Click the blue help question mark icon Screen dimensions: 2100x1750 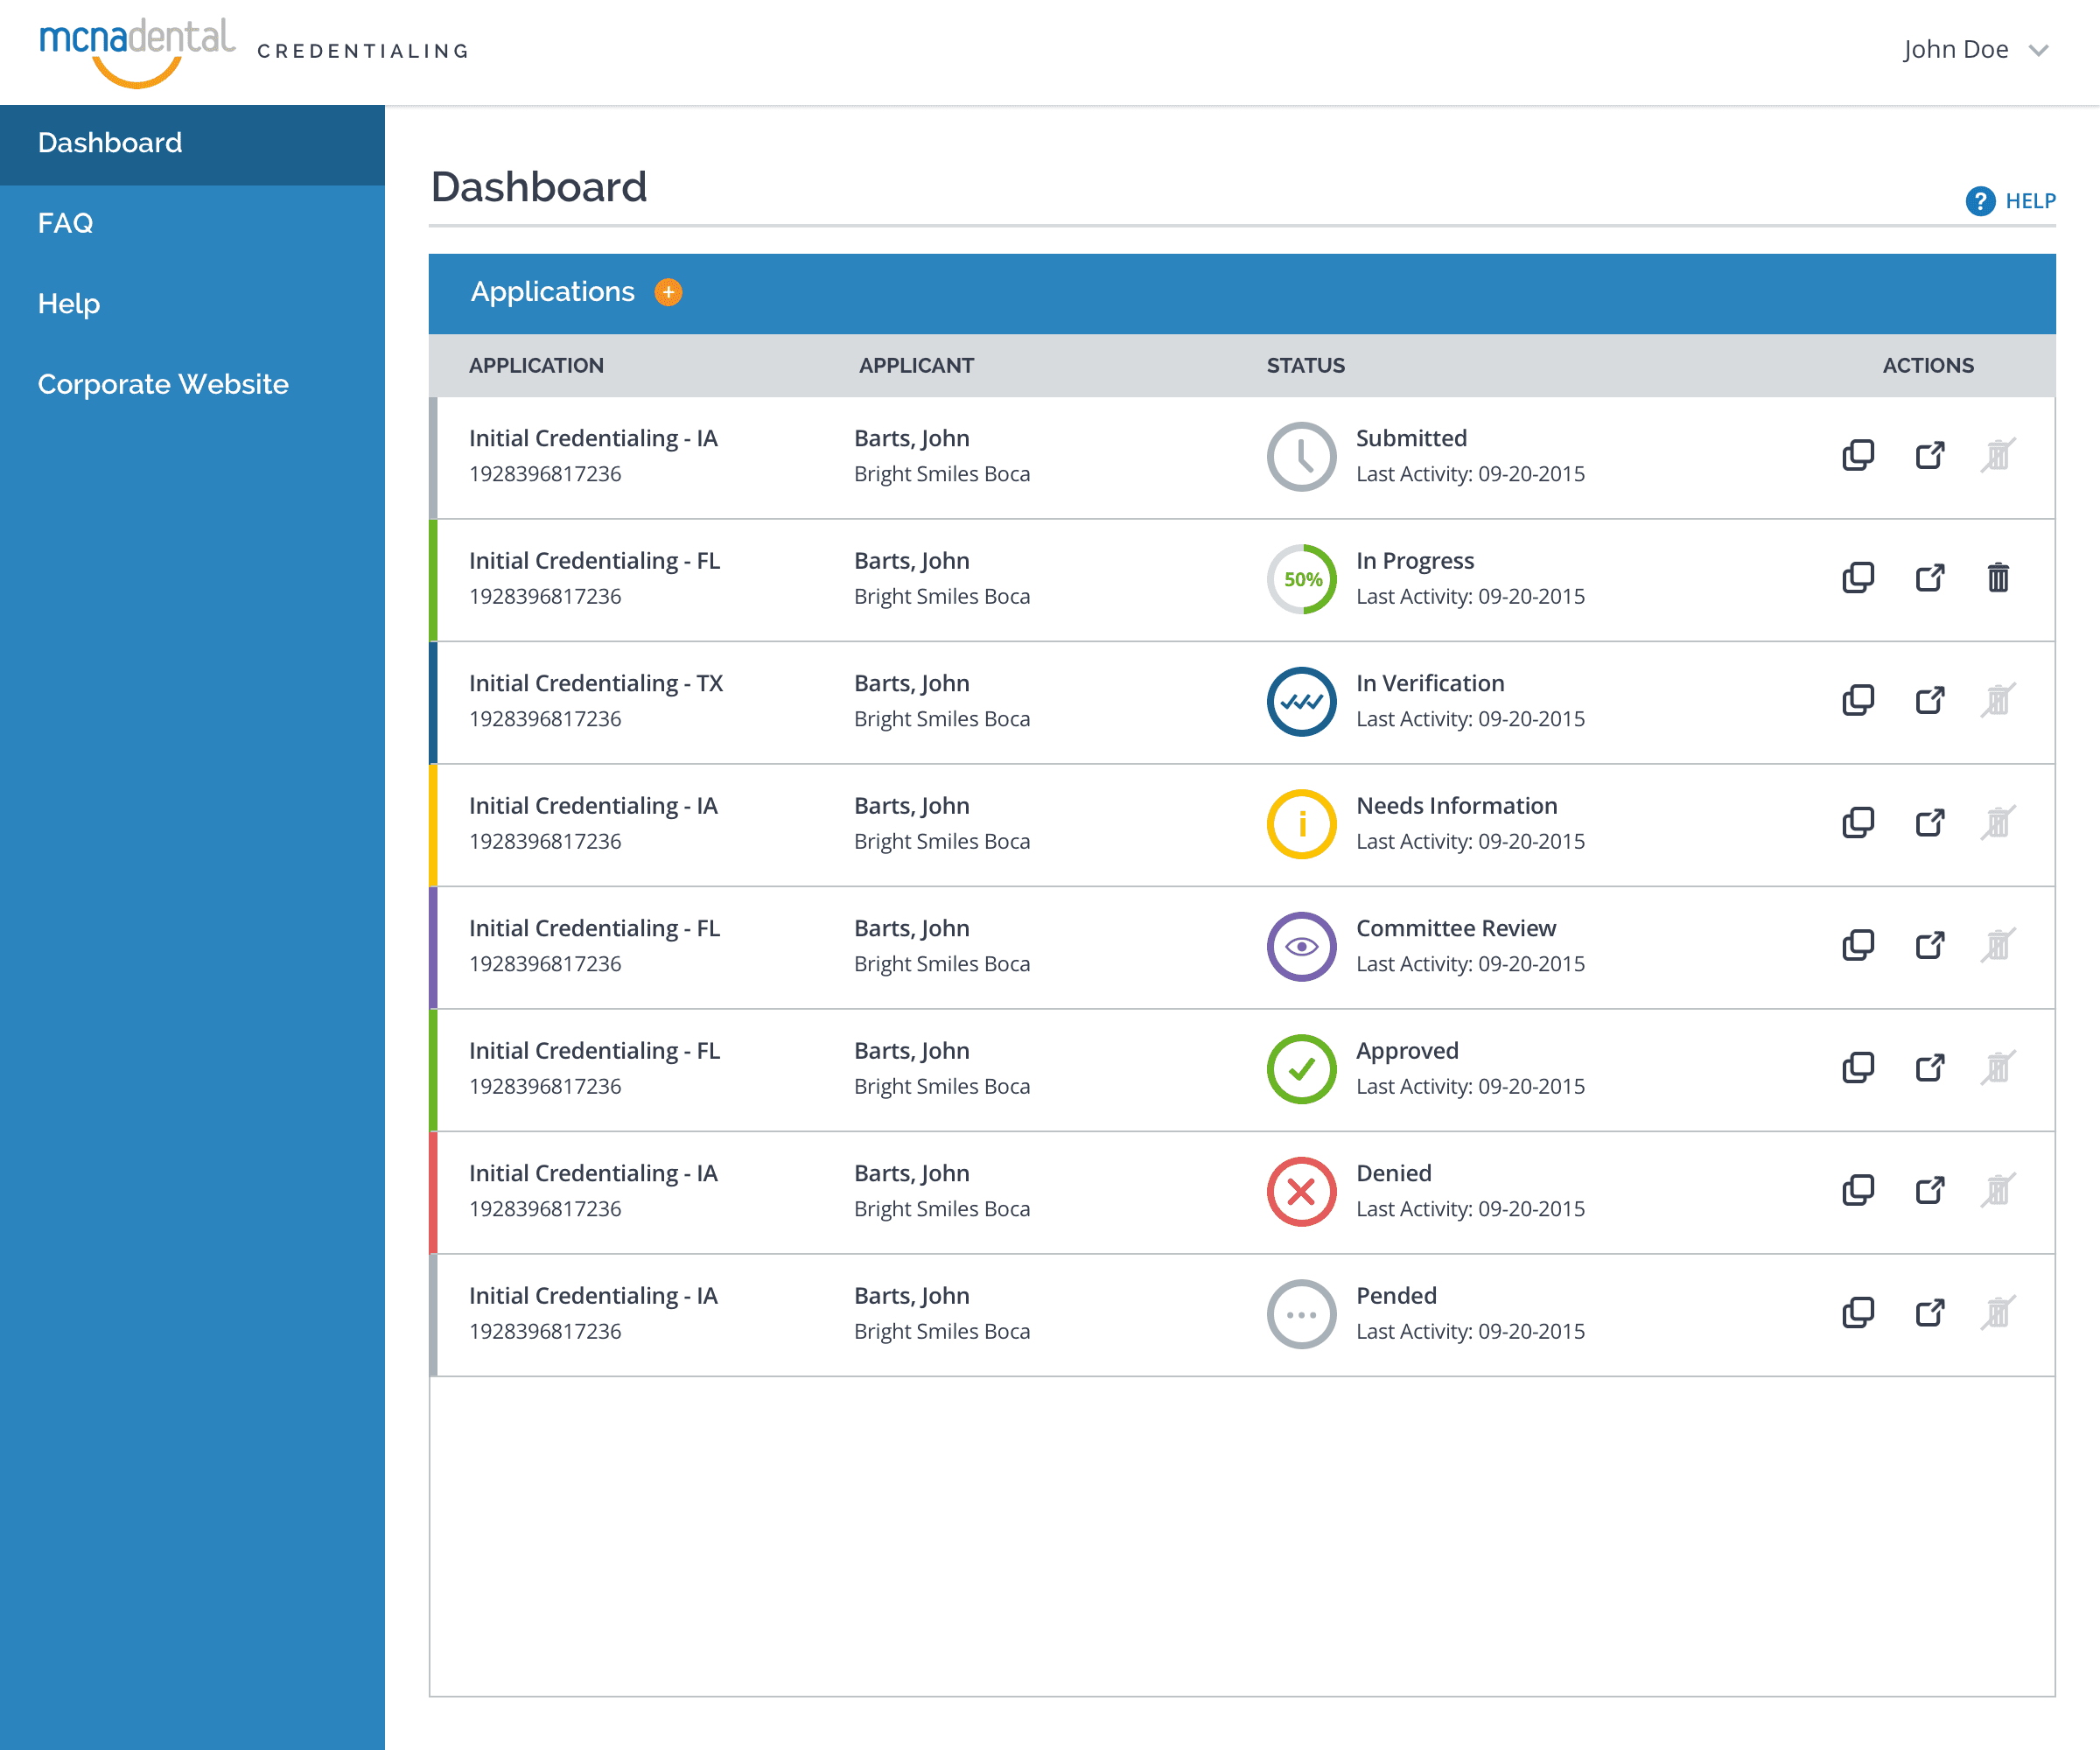click(1979, 201)
